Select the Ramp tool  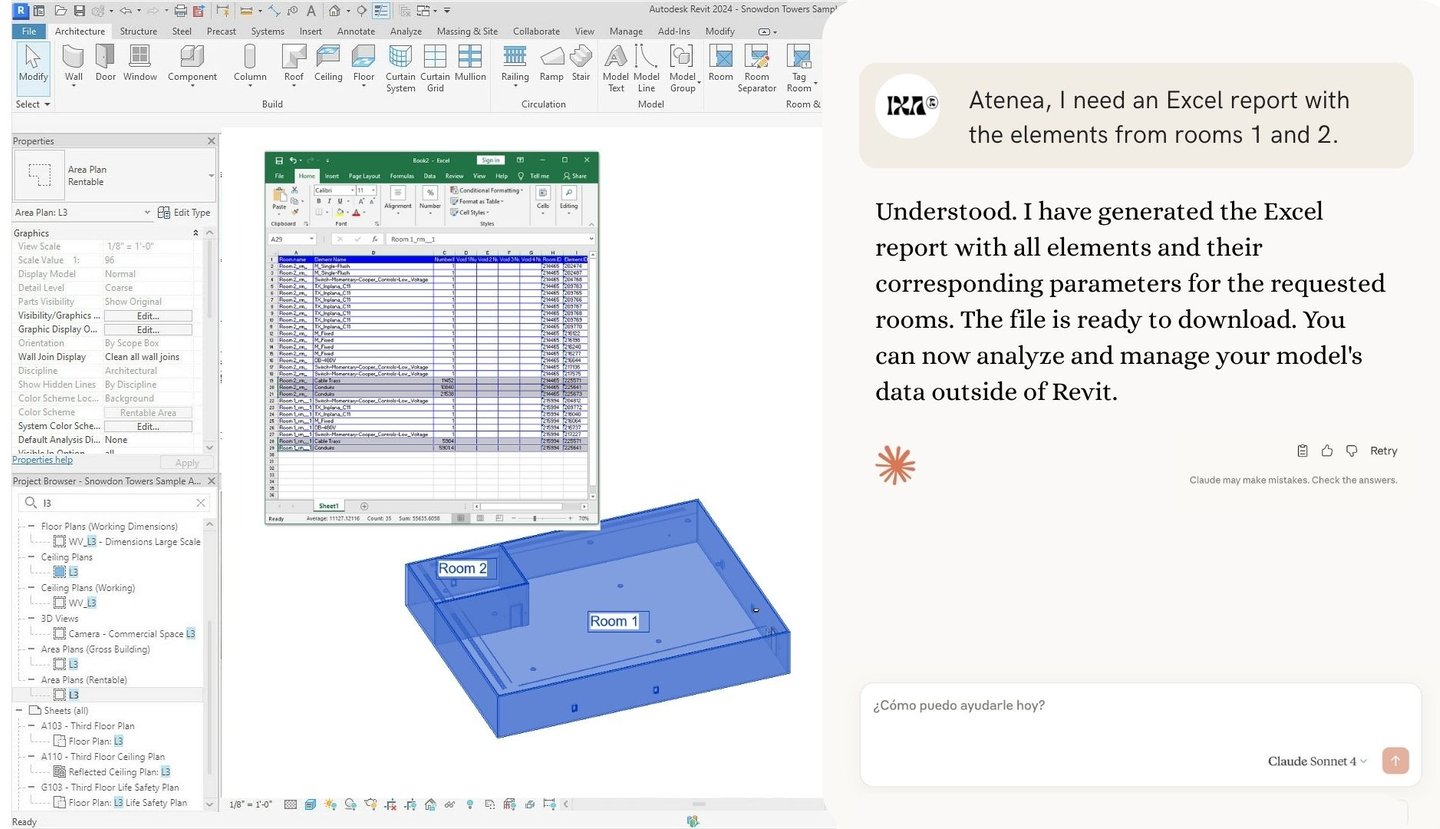coord(551,63)
